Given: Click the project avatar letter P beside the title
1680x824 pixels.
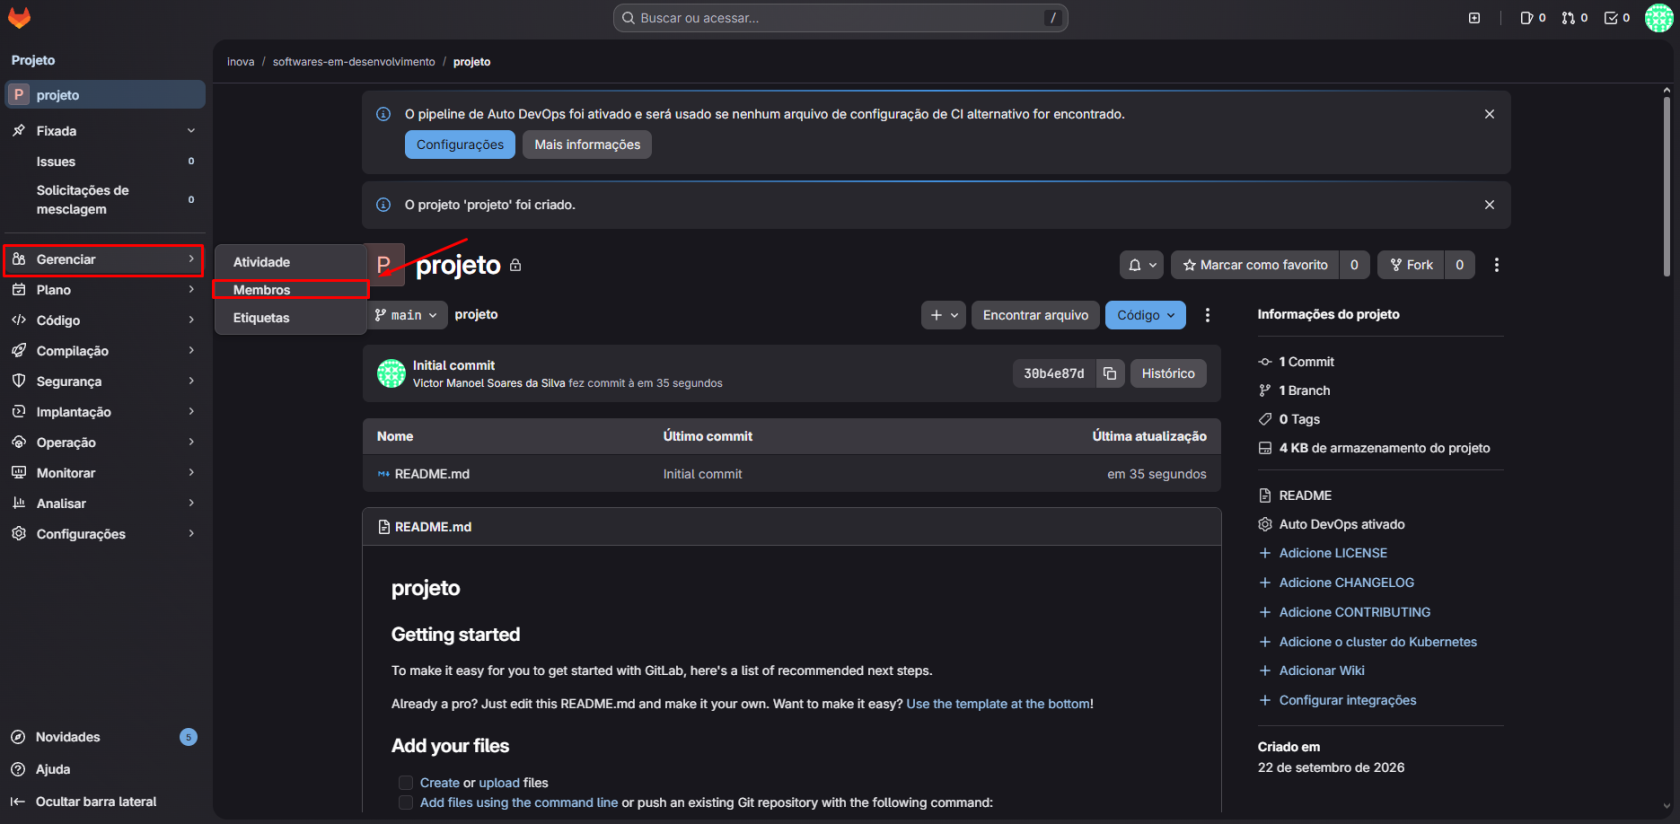Looking at the screenshot, I should coord(384,264).
